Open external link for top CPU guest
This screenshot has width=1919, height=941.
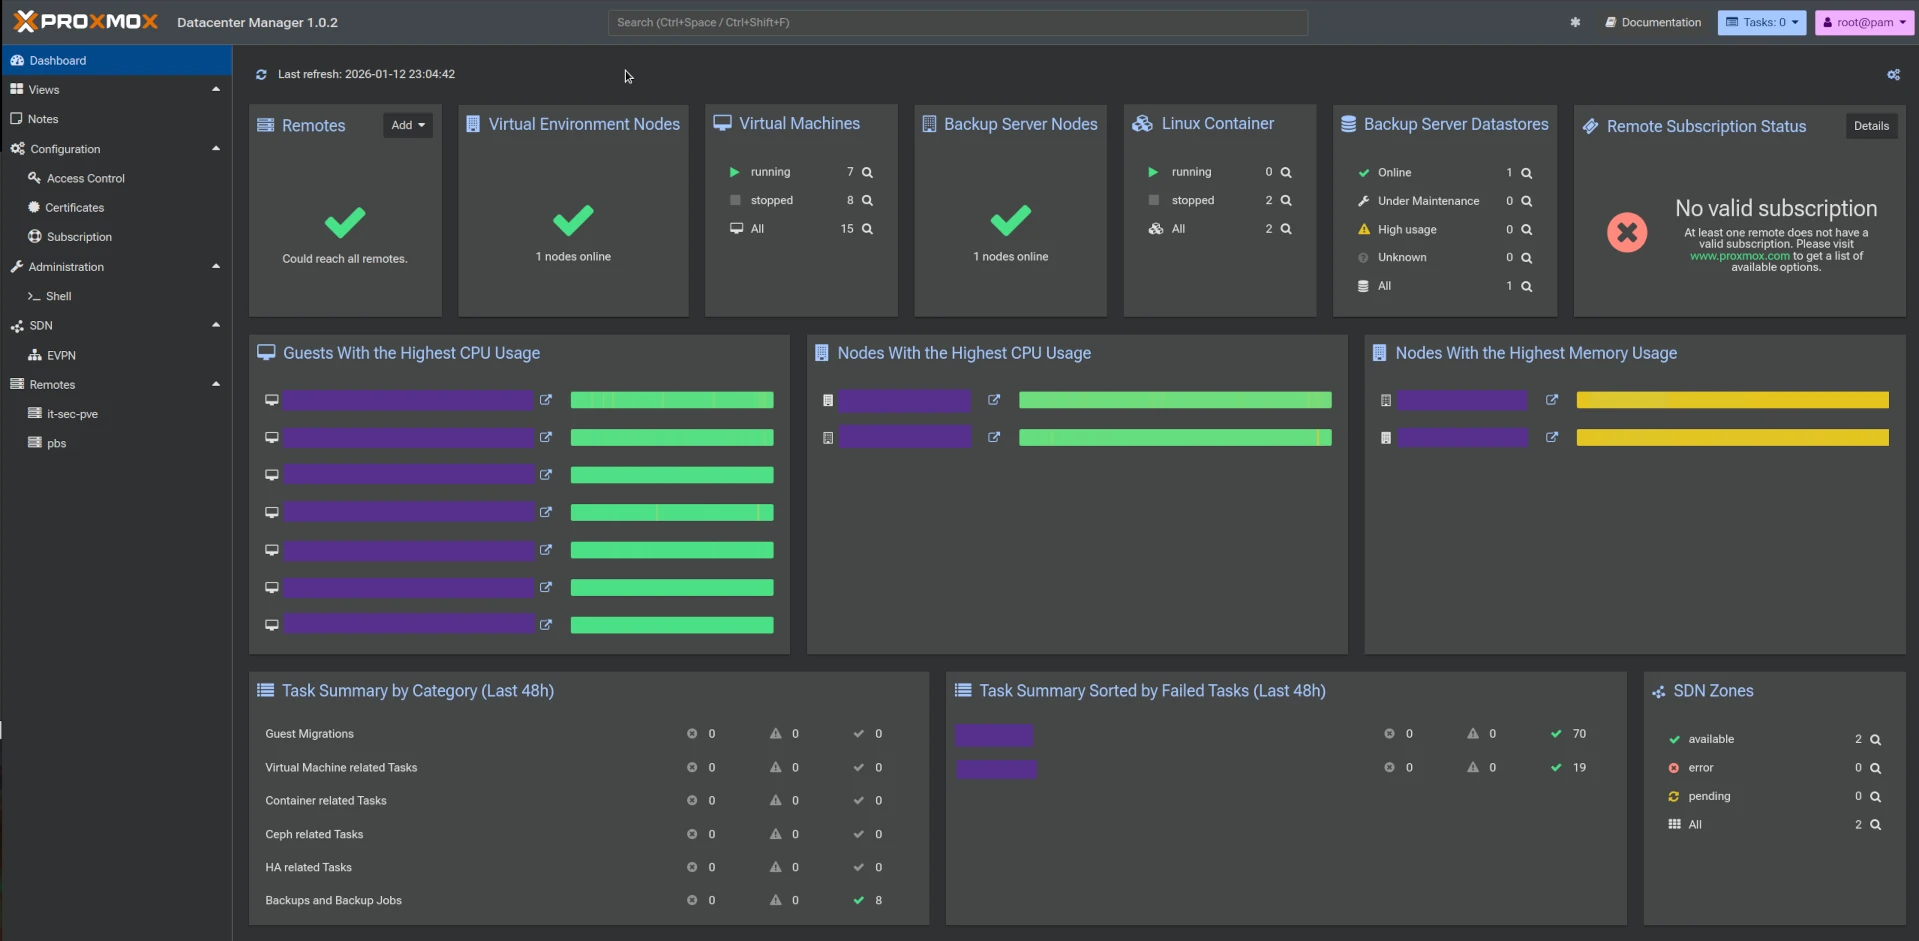coord(546,400)
